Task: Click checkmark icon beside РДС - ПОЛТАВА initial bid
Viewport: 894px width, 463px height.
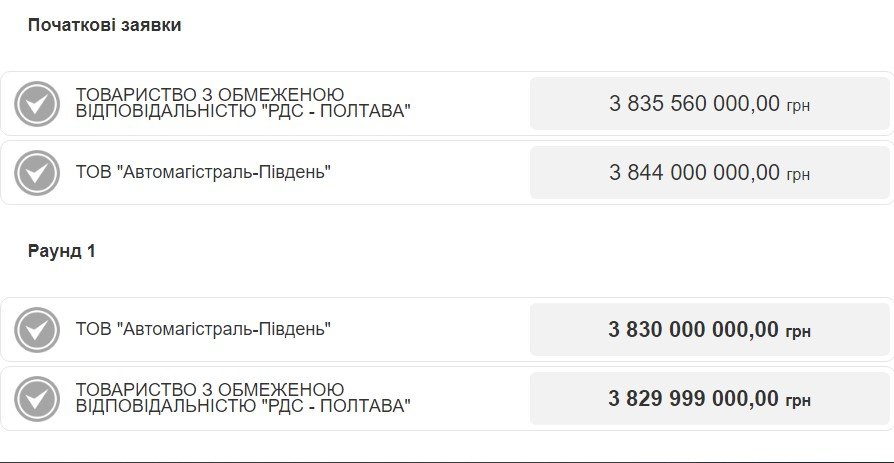Action: [38, 104]
